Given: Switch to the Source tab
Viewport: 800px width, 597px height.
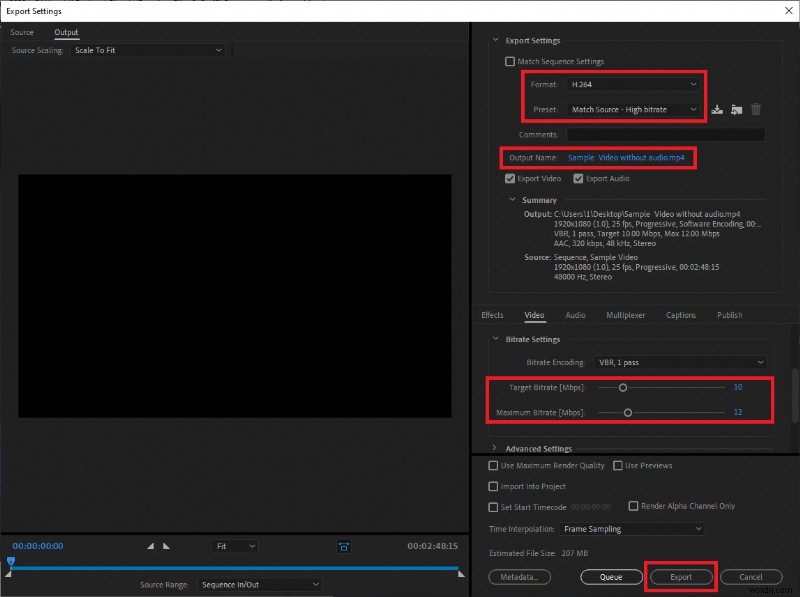Looking at the screenshot, I should tap(22, 32).
